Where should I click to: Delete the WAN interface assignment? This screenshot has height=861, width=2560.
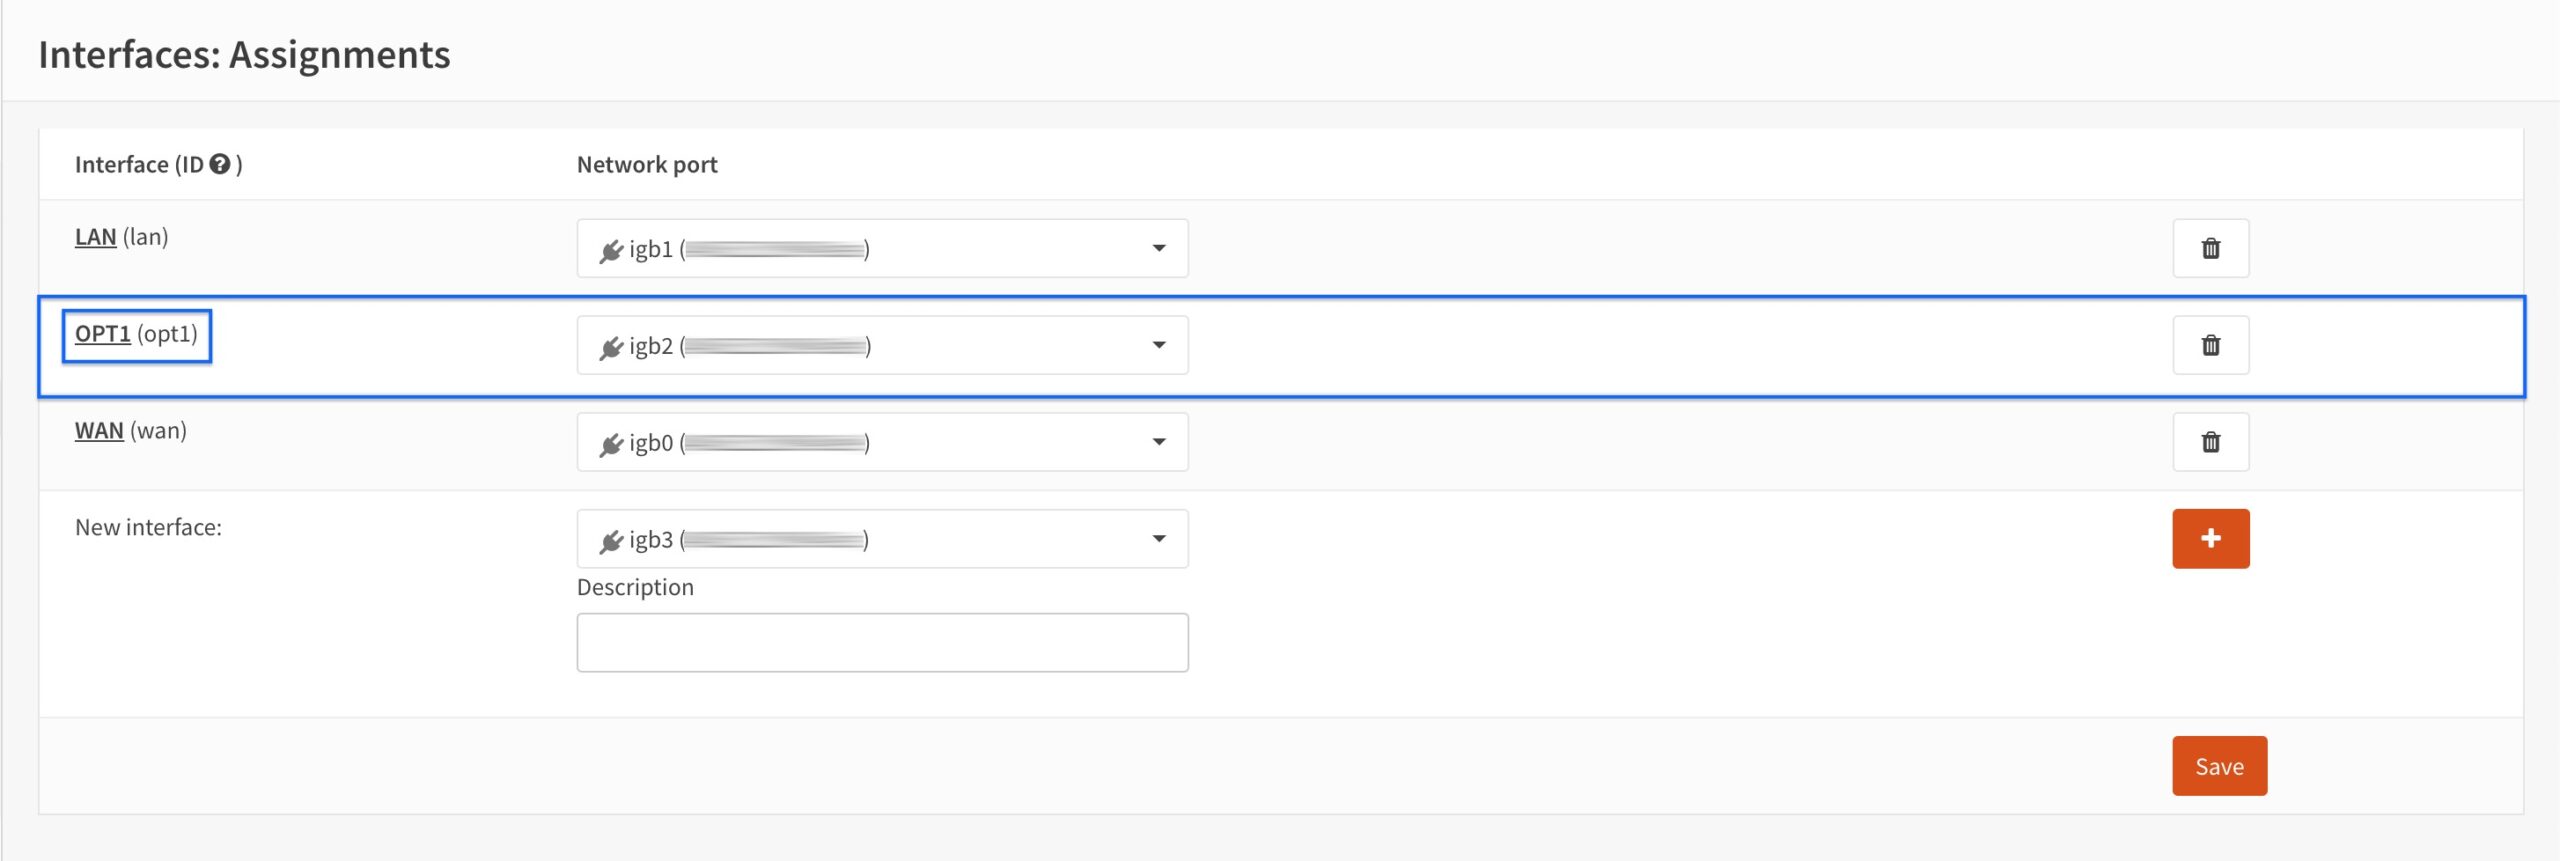(x=2210, y=442)
